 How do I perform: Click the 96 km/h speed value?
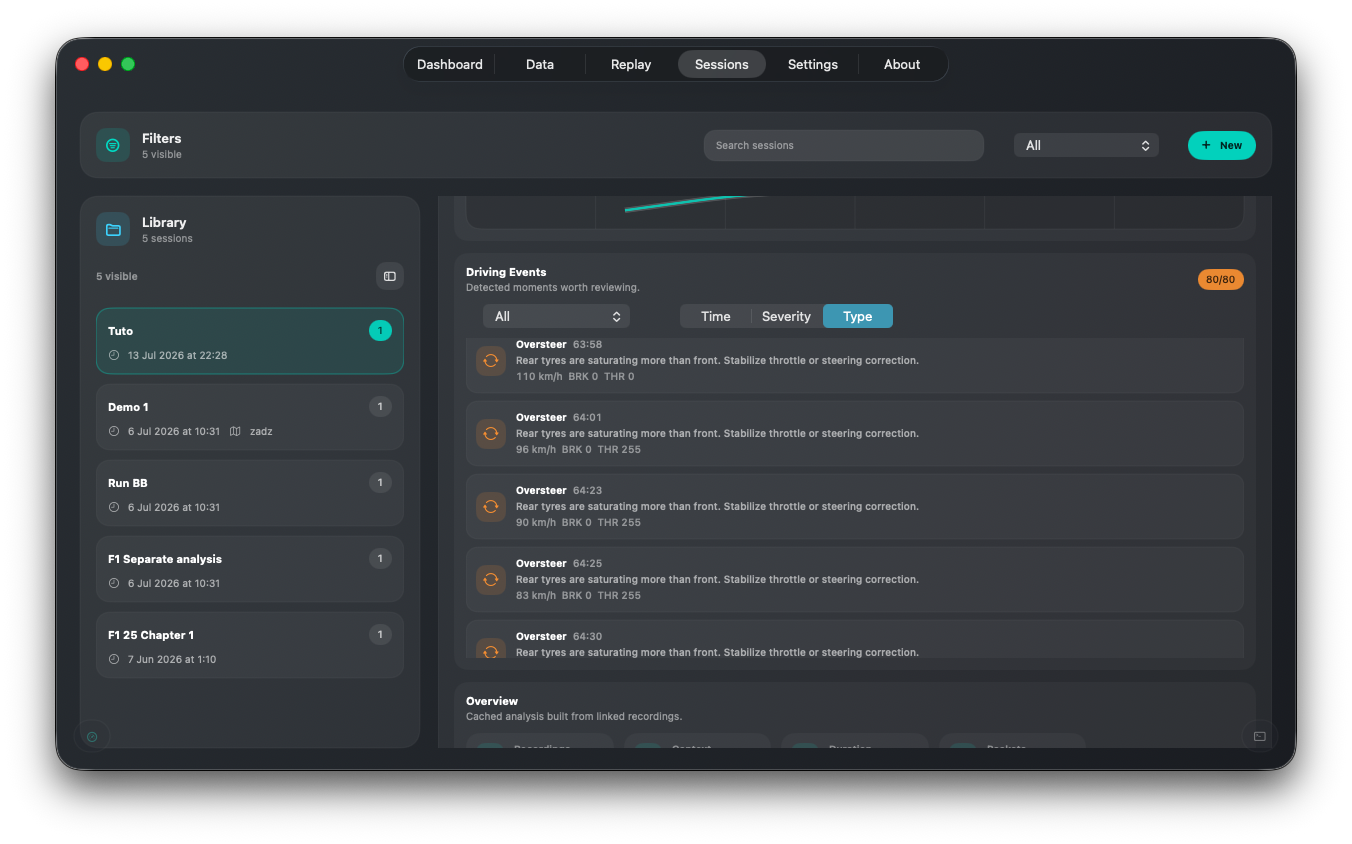coord(536,450)
